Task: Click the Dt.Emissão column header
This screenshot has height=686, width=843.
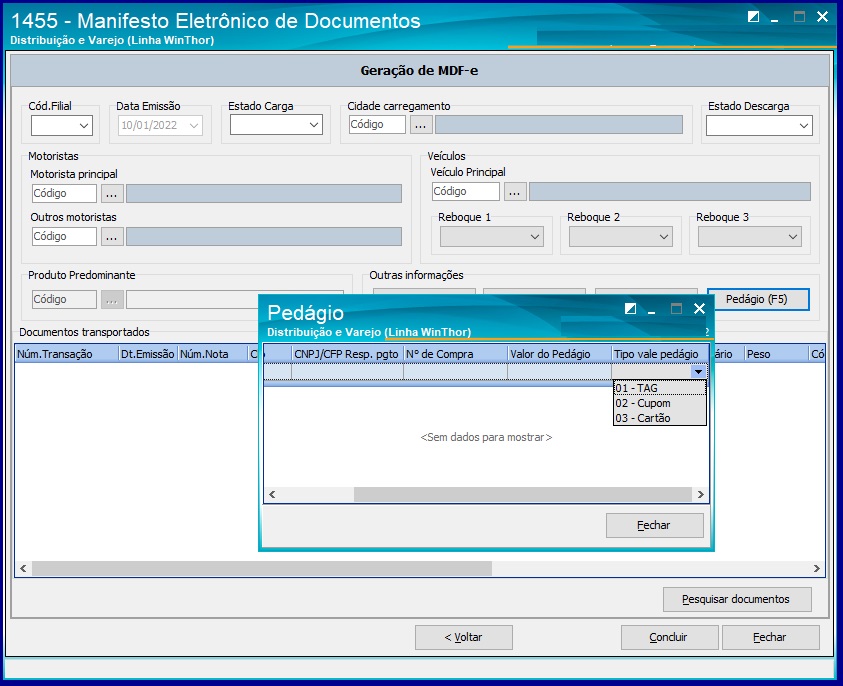Action: tap(147, 354)
